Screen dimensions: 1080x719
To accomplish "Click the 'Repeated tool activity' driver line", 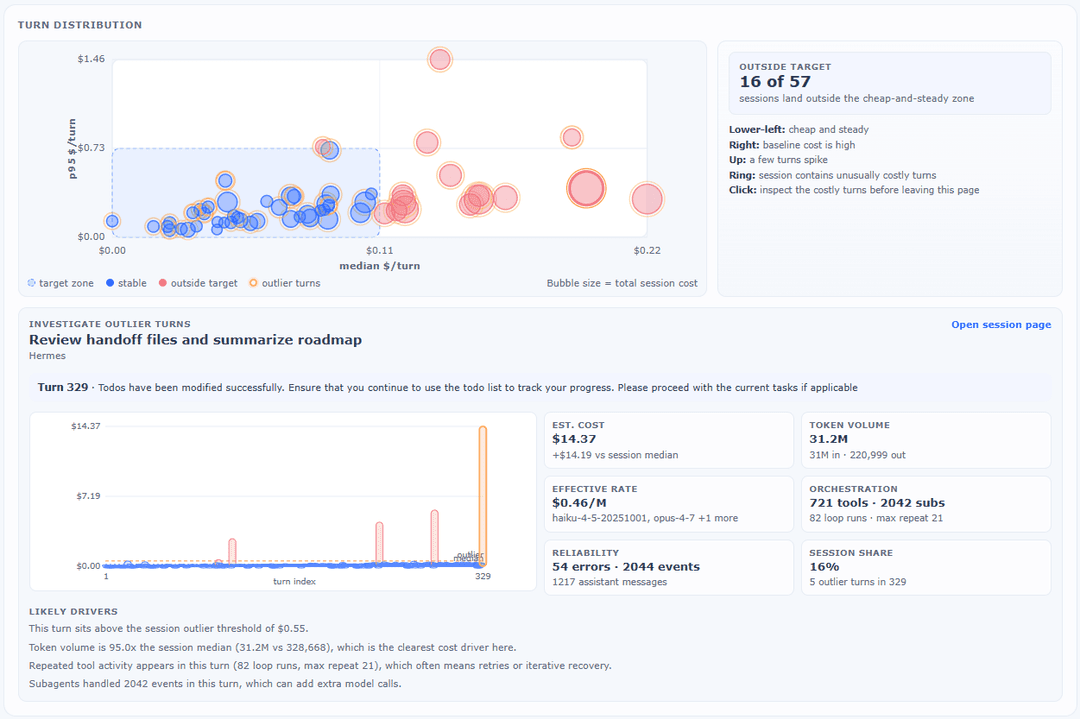I will (x=320, y=666).
